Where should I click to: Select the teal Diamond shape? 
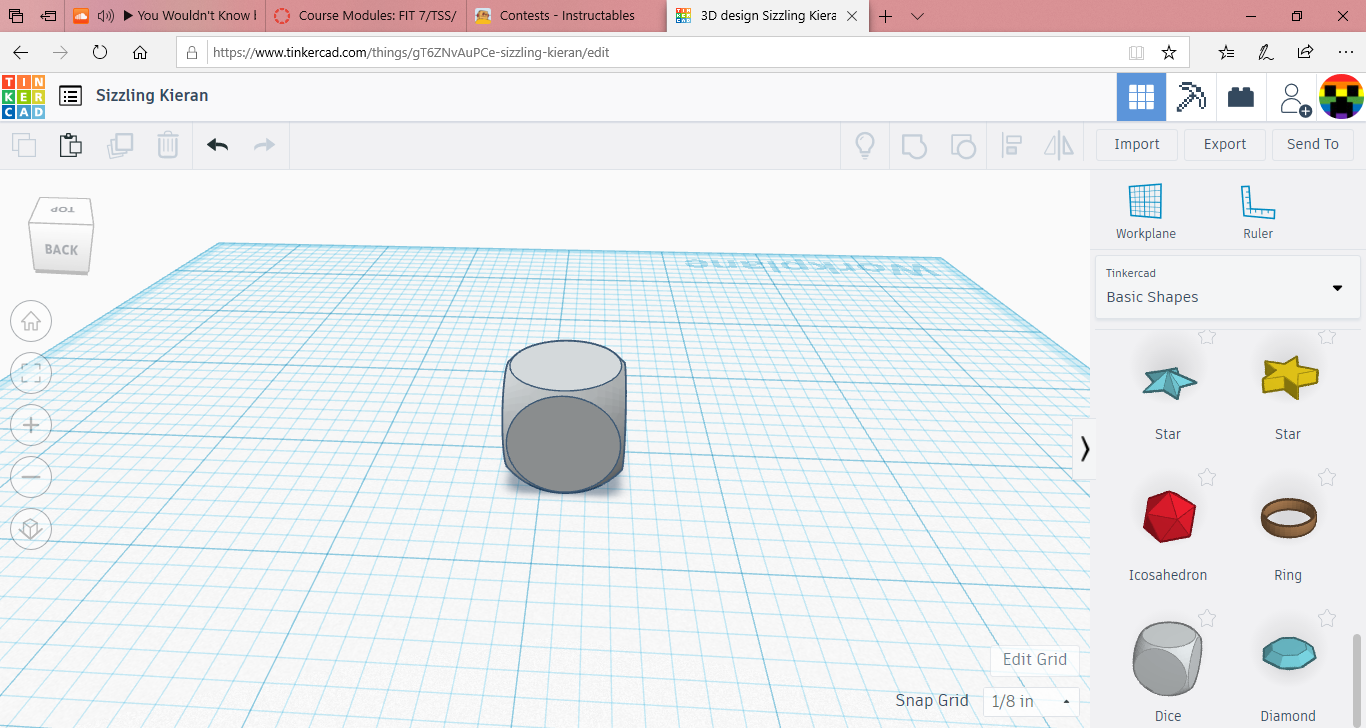click(1288, 653)
